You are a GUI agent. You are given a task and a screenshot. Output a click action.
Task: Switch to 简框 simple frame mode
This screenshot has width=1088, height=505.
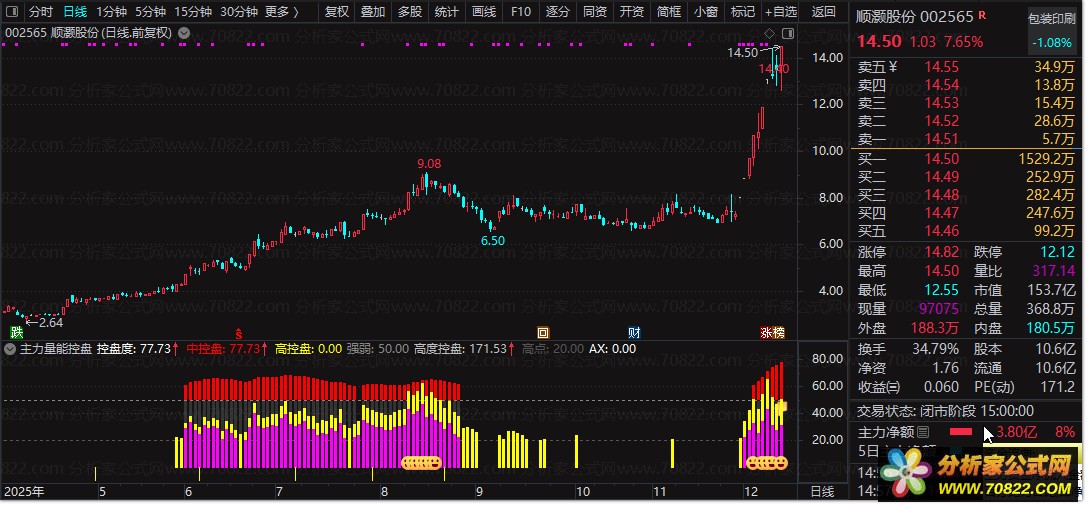[x=668, y=12]
